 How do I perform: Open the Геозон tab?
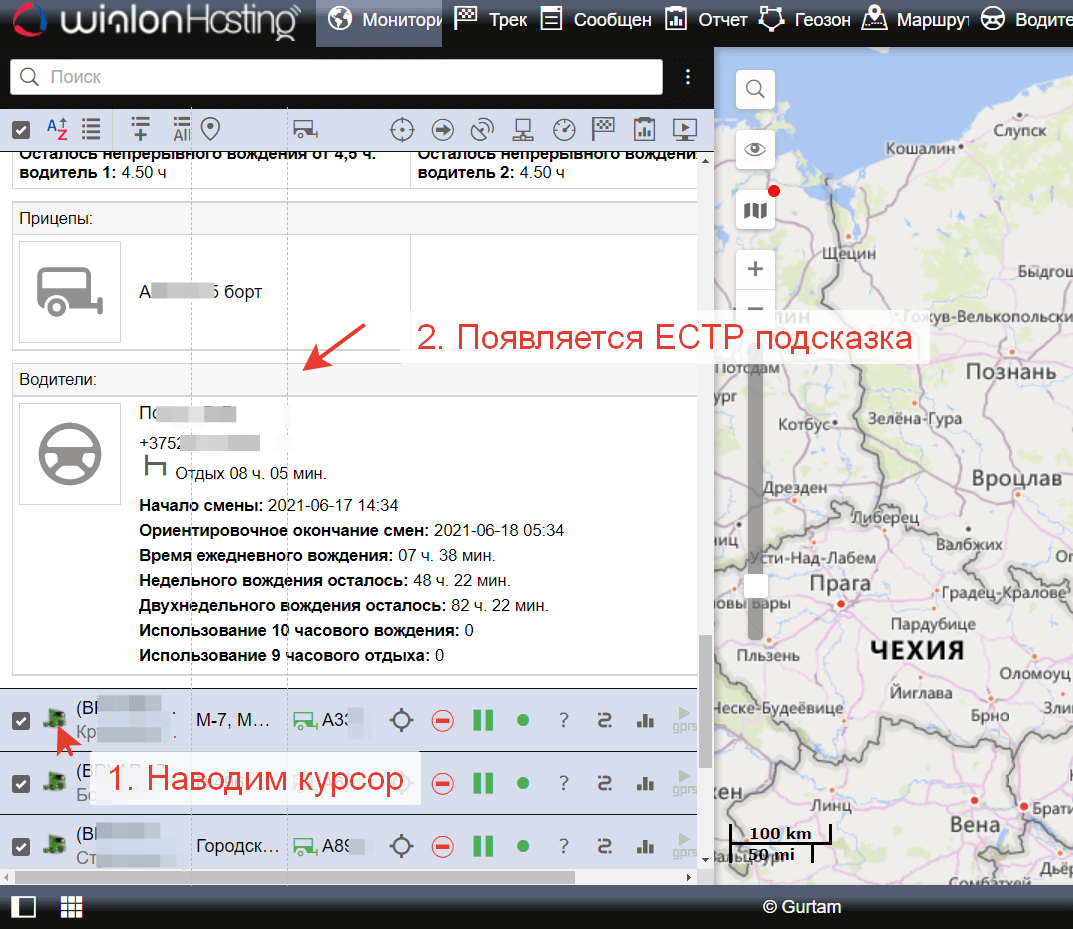805,20
